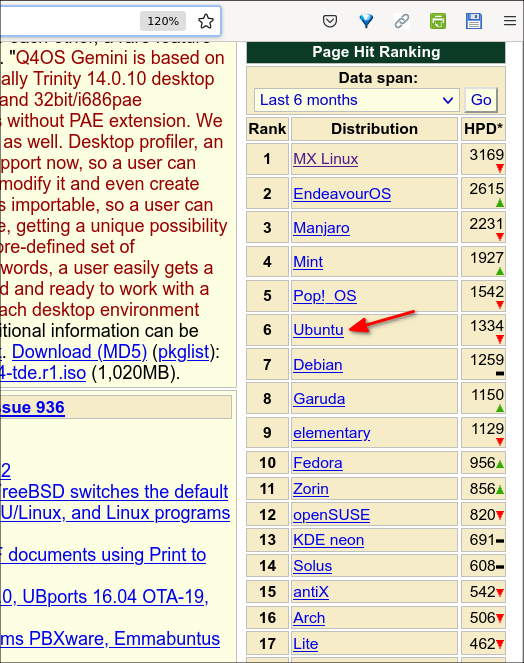Open the Firefox hamburger menu

(510, 21)
